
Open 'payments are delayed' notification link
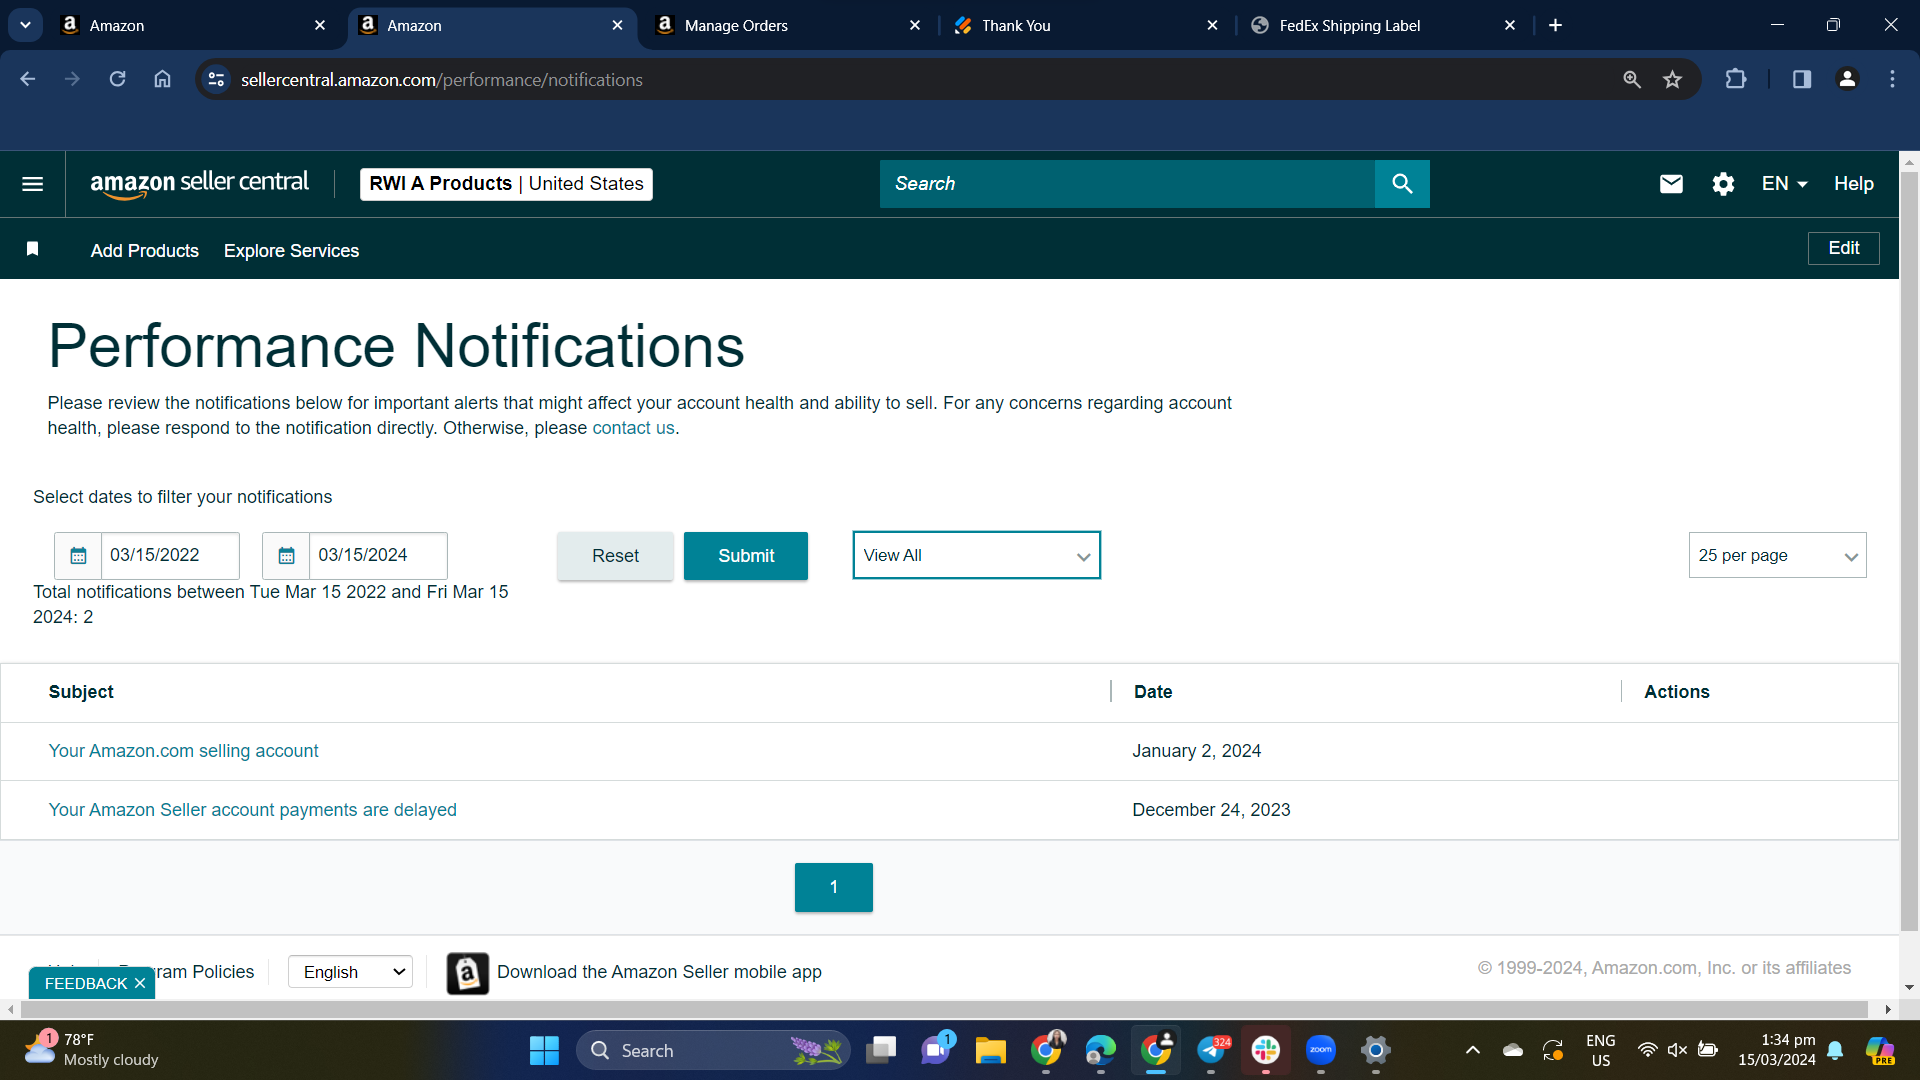pos(253,810)
